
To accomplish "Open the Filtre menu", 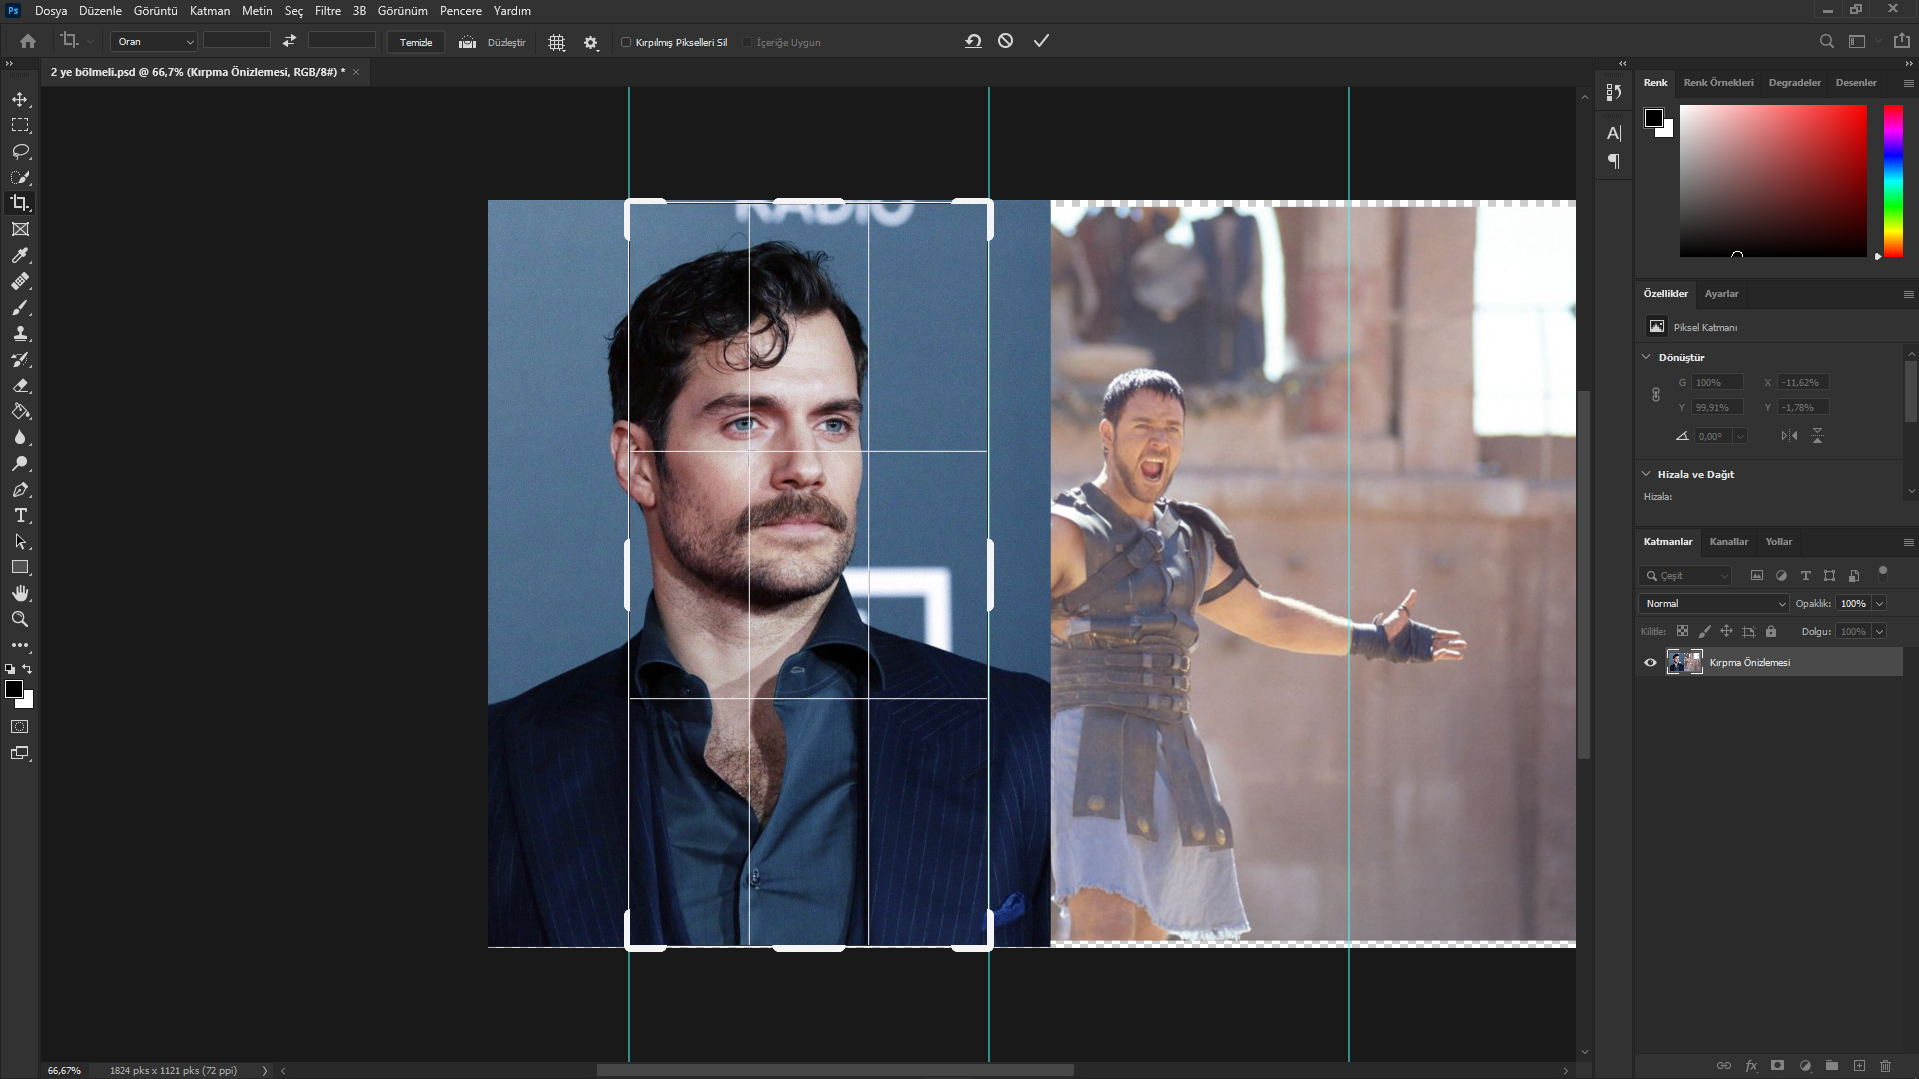I will coord(327,11).
